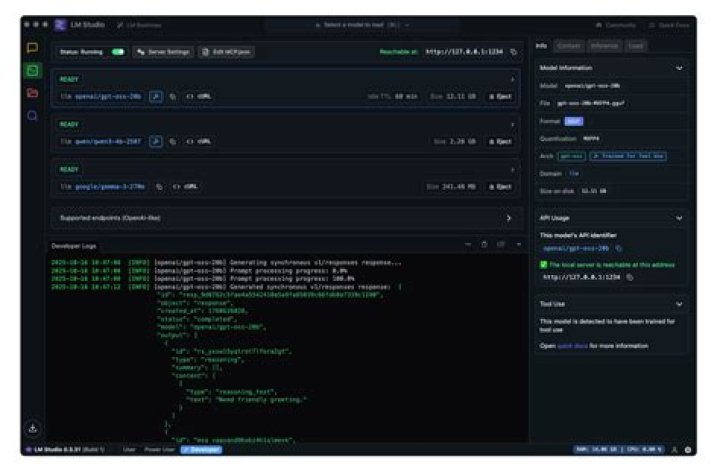The image size is (720, 474).
Task: Select User mode in the status bar
Action: click(129, 450)
